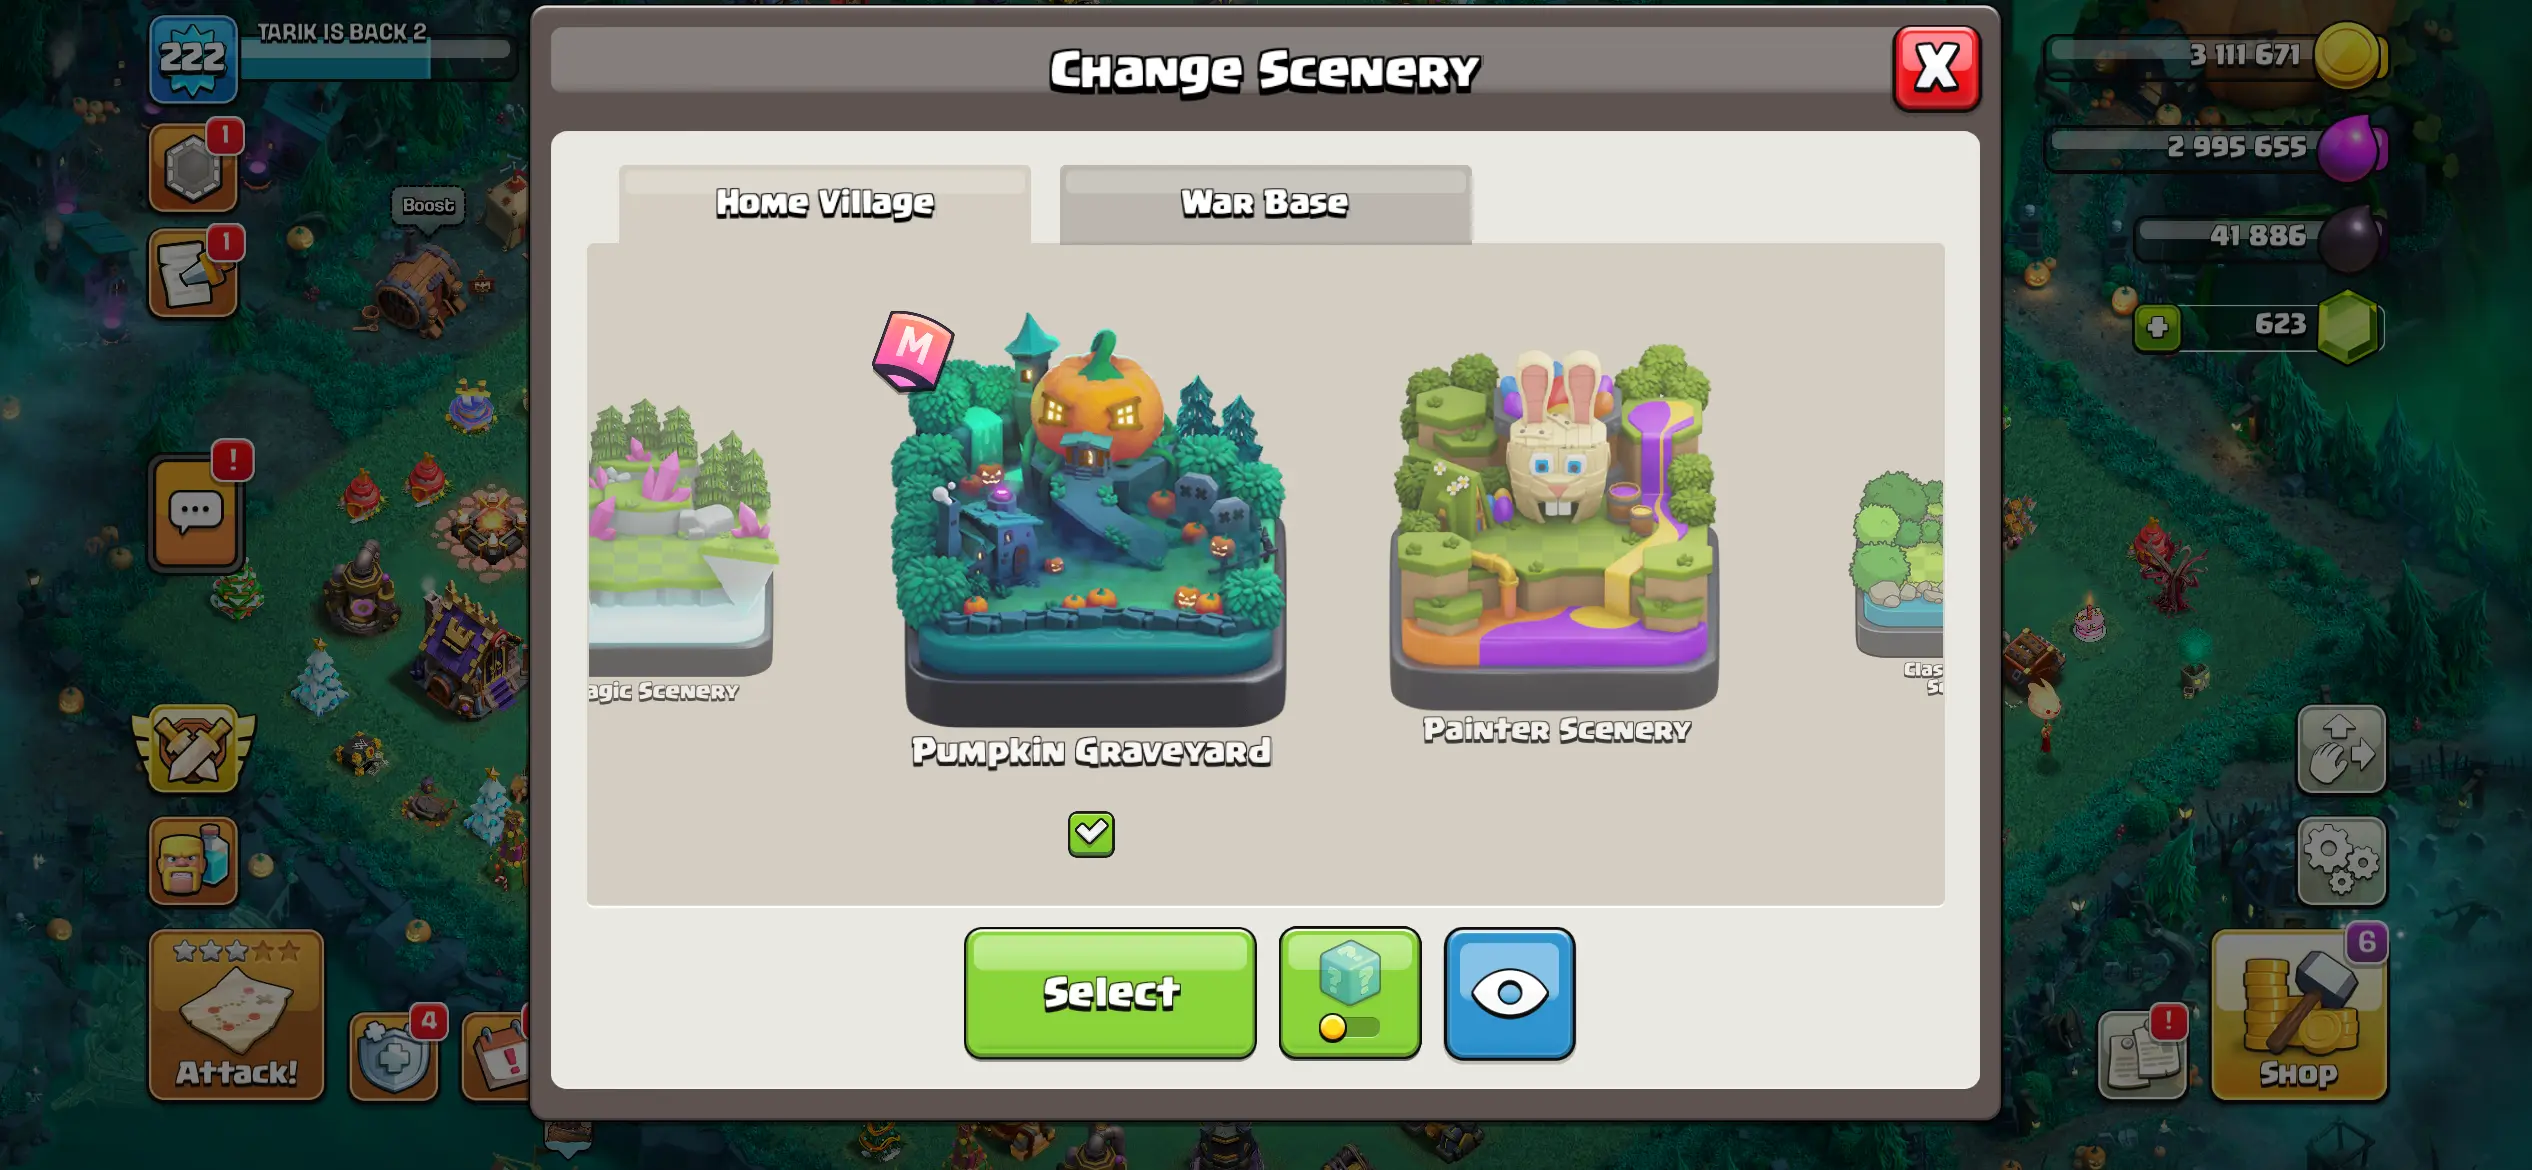This screenshot has width=2532, height=1170.
Task: Open the crossed swords league badge
Action: point(194,749)
